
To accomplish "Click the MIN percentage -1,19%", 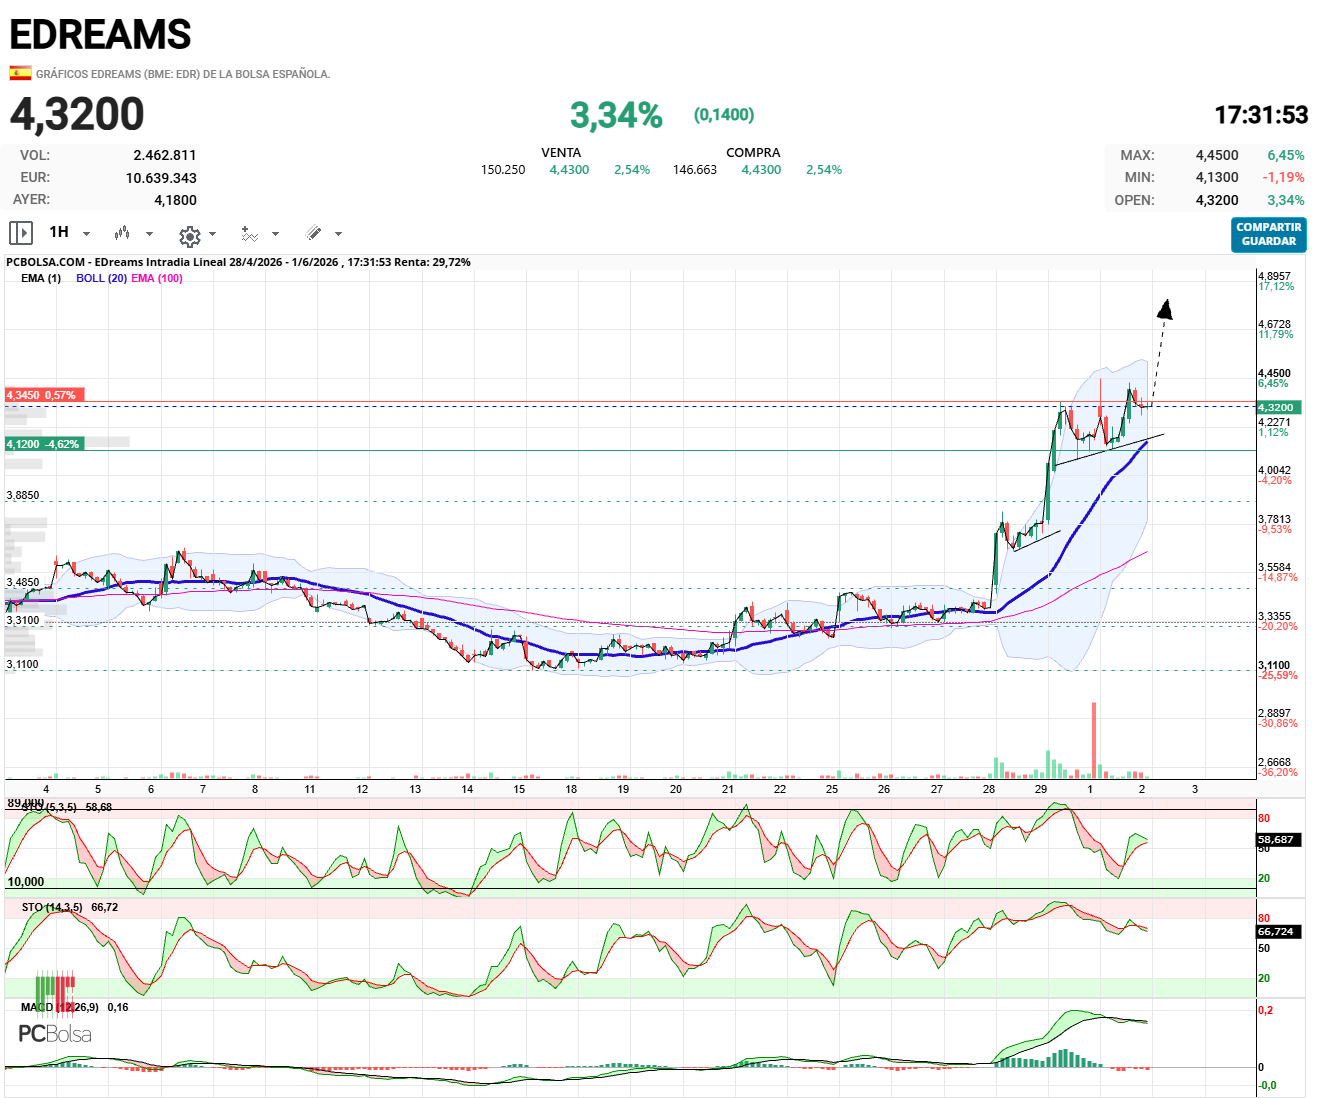I will [x=1283, y=177].
